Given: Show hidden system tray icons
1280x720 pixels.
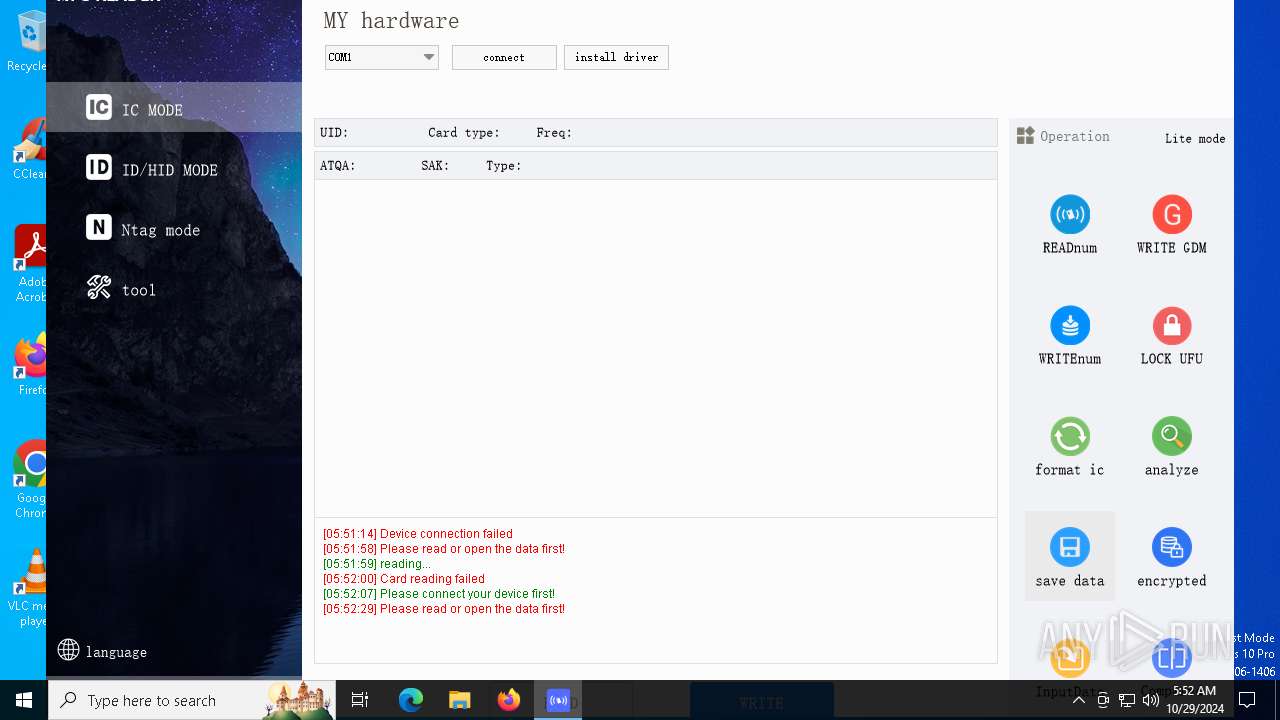Looking at the screenshot, I should pyautogui.click(x=1079, y=700).
